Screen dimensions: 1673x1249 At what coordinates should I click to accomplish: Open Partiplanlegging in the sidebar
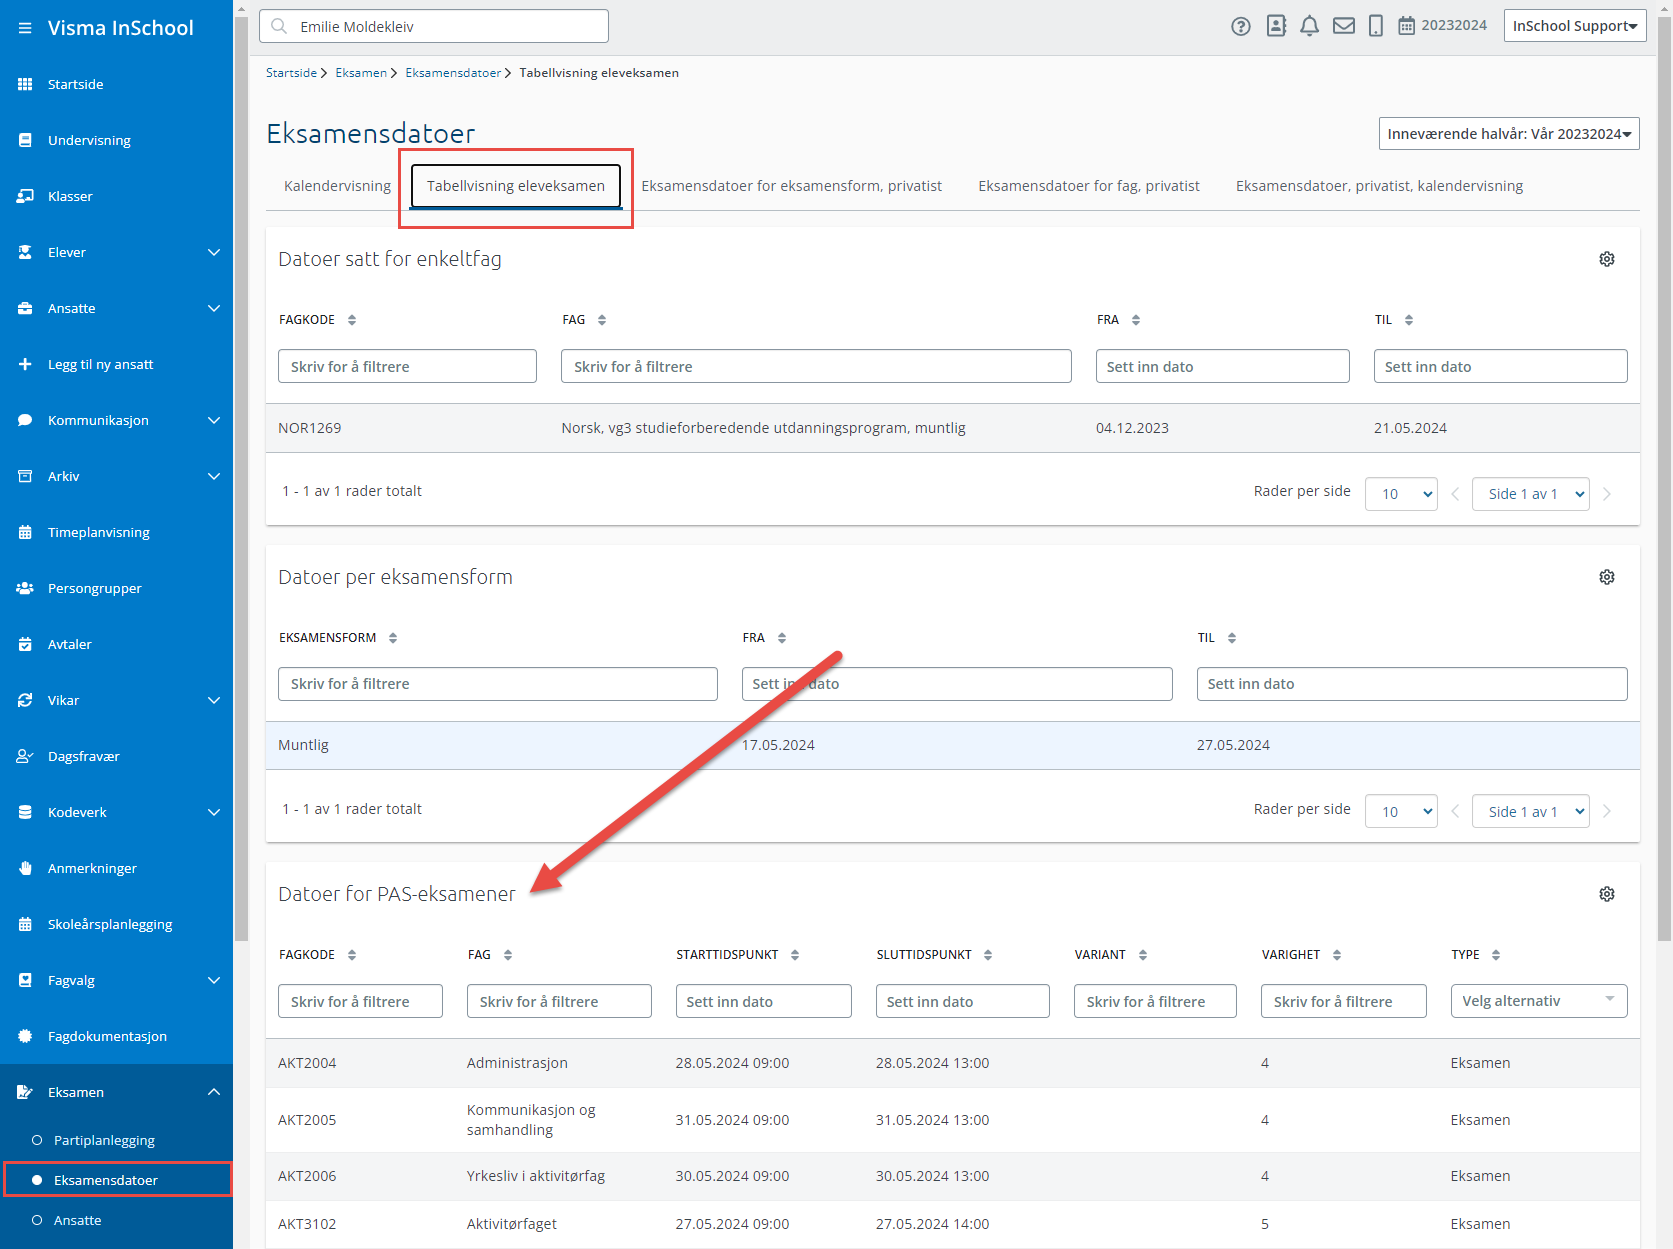pos(104,1140)
